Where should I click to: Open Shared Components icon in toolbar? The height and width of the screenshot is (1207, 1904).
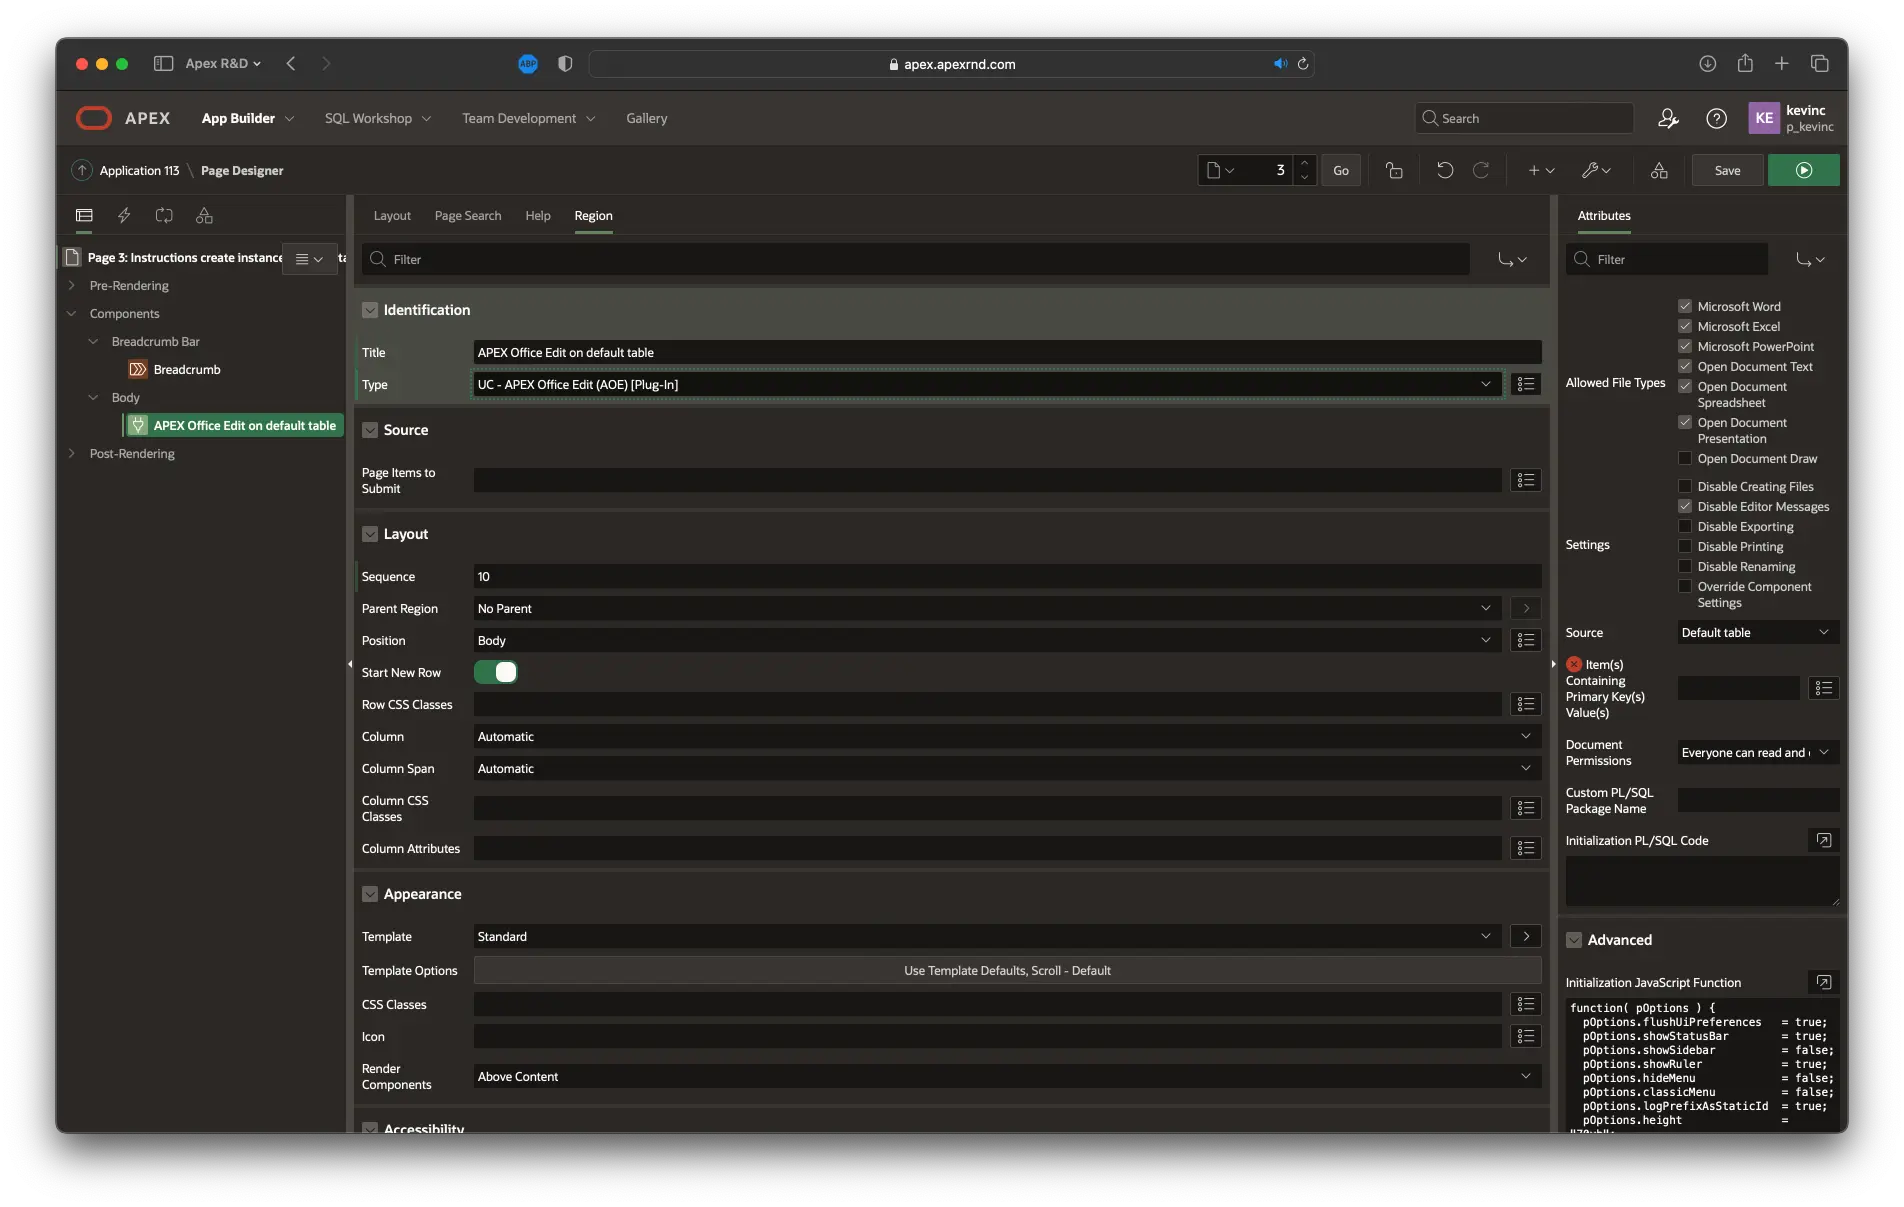pyautogui.click(x=1659, y=171)
